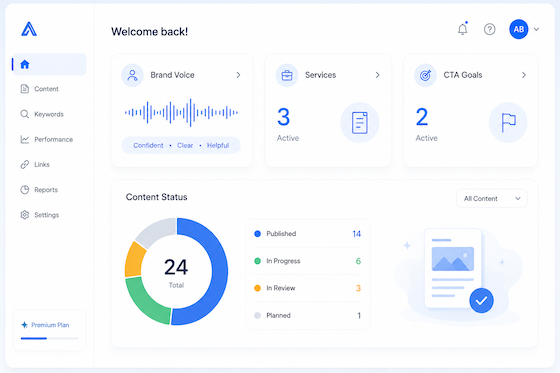Click the Published count 14

pos(356,234)
